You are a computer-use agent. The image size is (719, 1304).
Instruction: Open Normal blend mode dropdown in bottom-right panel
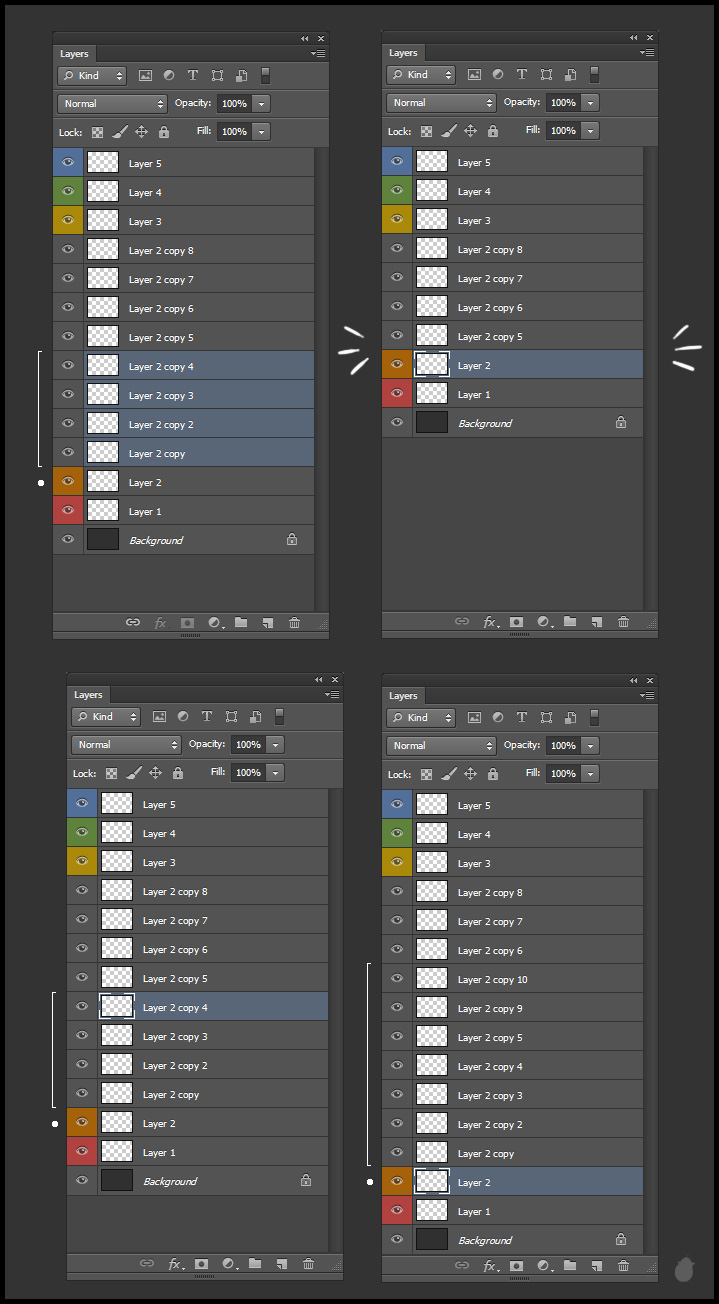[441, 746]
